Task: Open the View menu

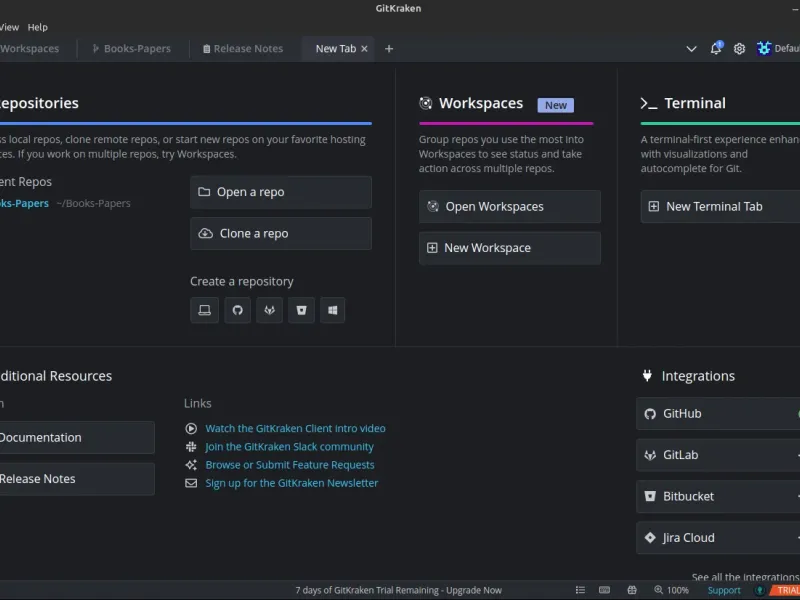Action: tap(9, 27)
